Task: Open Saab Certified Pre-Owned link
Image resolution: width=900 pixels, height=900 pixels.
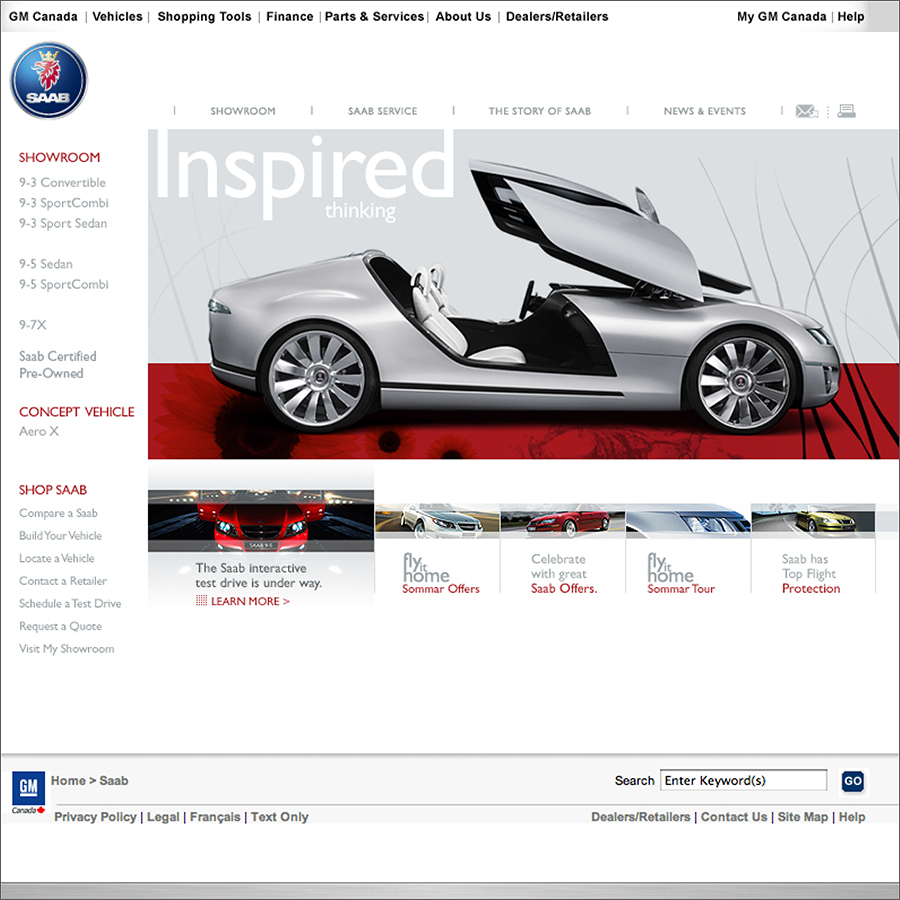Action: click(57, 364)
